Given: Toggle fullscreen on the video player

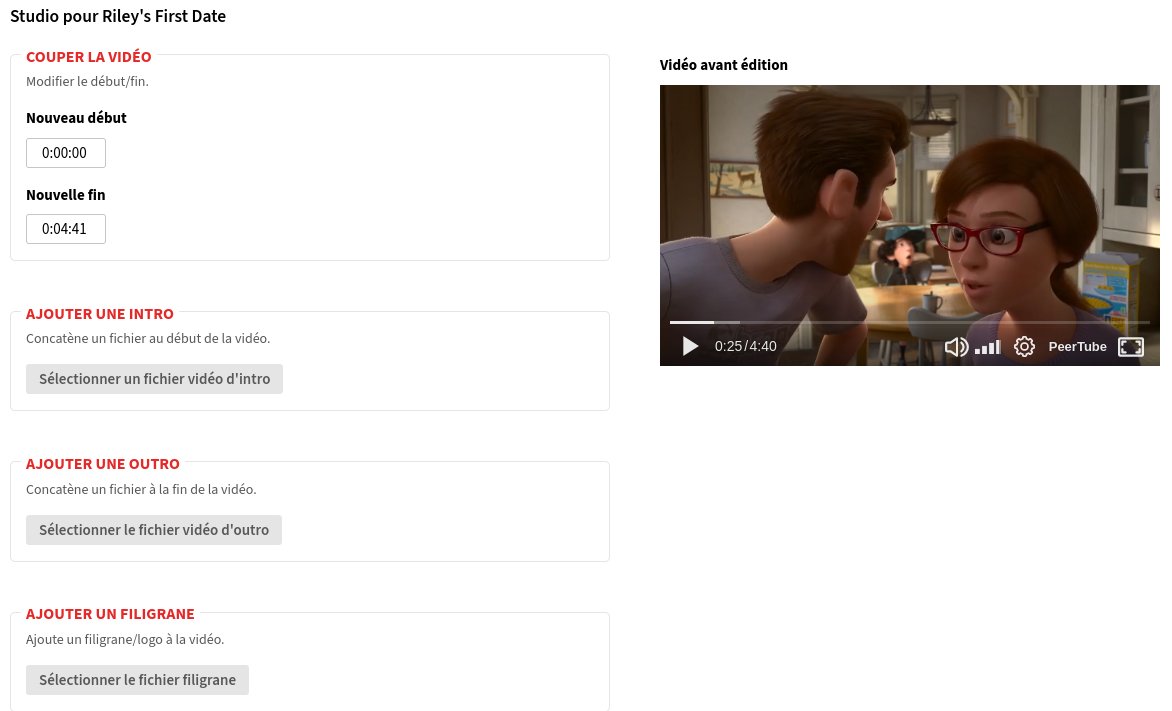Looking at the screenshot, I should [1130, 346].
